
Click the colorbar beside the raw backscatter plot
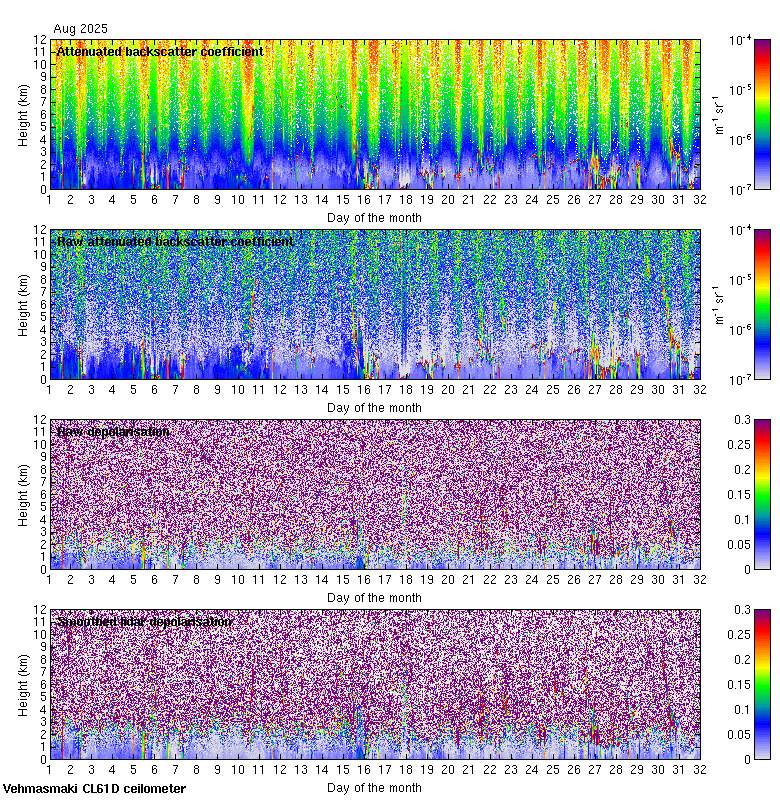763,304
